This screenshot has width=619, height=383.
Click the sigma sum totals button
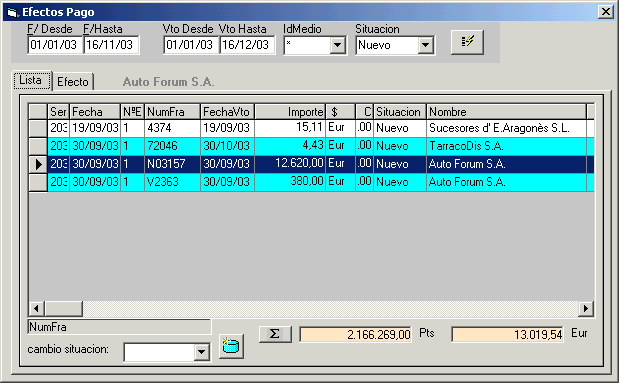[x=275, y=334]
